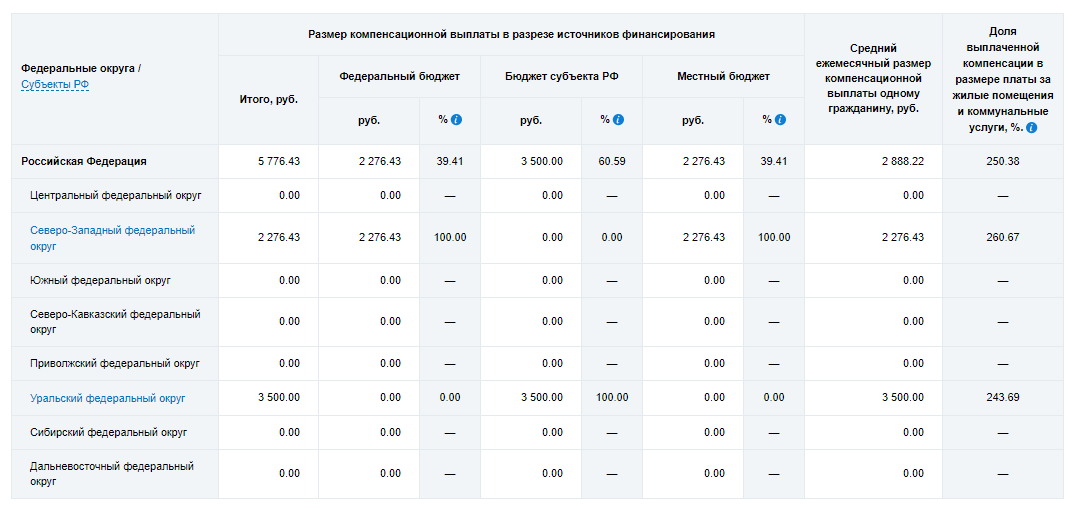Screen dimensions: 1088x509
Task: Click the Южный федеральный округ row label
Action: (x=101, y=280)
